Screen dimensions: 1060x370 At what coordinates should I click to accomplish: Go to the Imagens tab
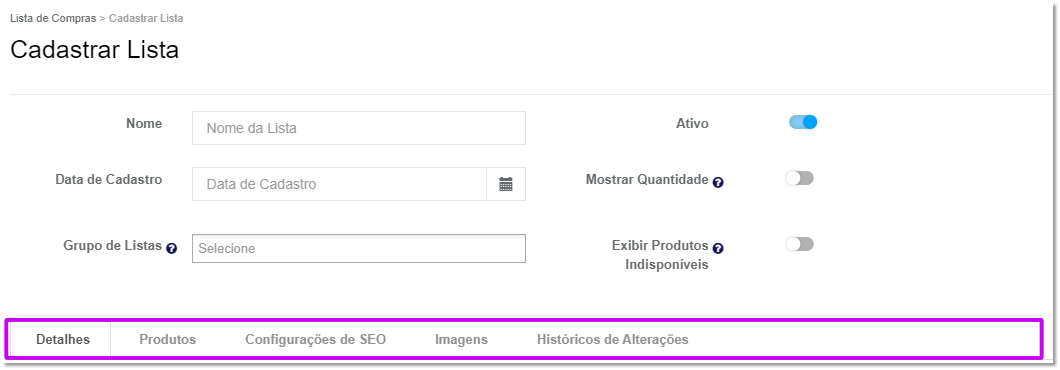(x=461, y=340)
